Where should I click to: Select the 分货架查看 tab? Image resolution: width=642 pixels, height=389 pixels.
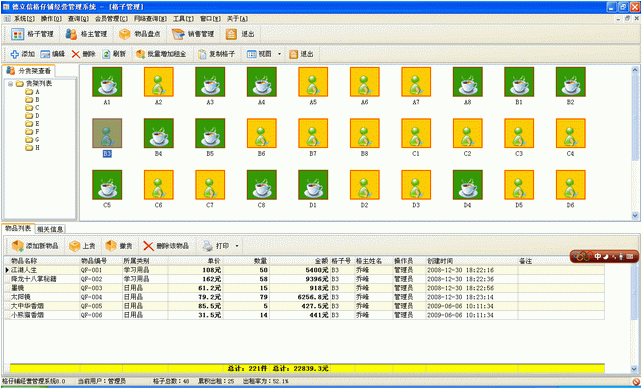29,70
